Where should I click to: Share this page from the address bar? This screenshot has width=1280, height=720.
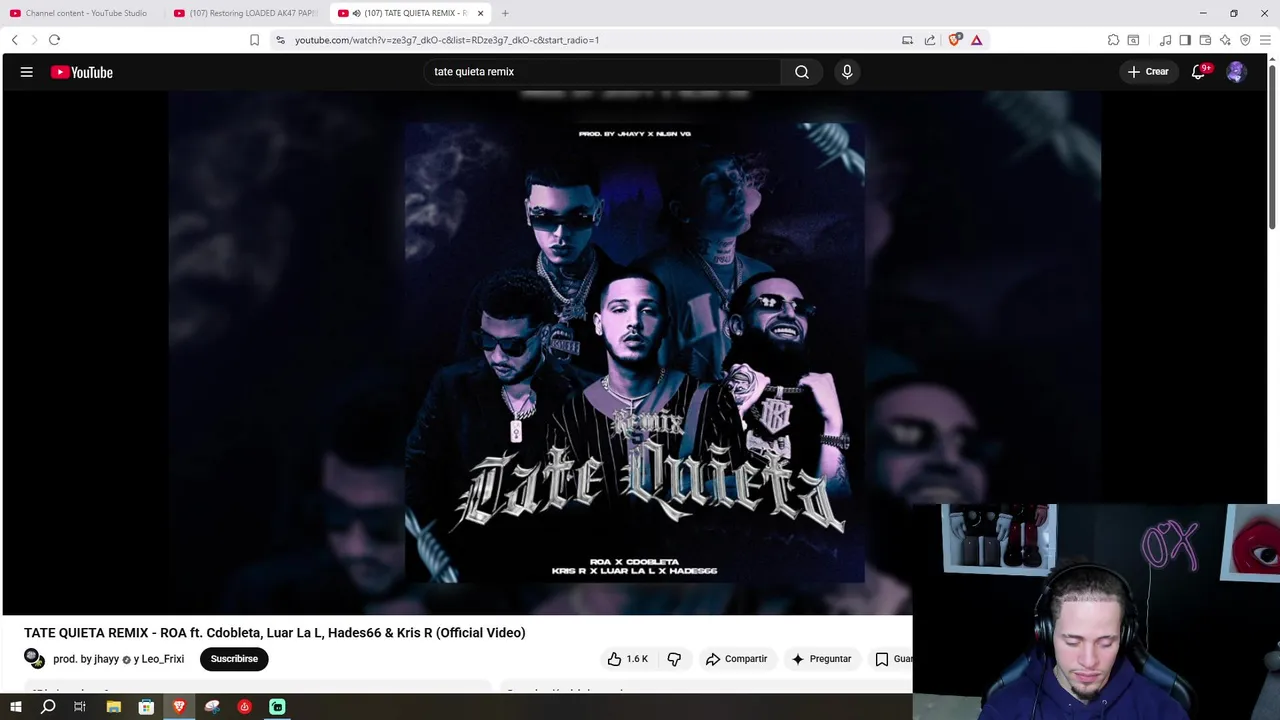(930, 40)
